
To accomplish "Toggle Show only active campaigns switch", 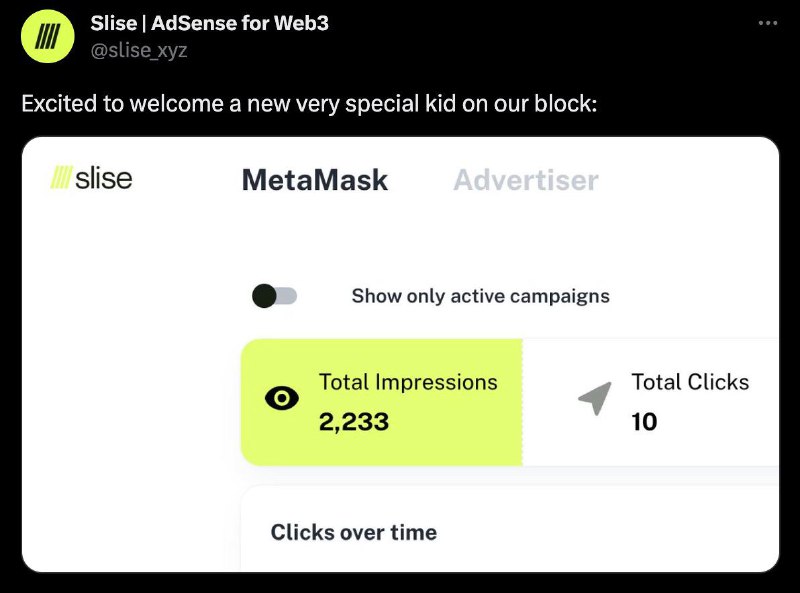I will pos(274,296).
